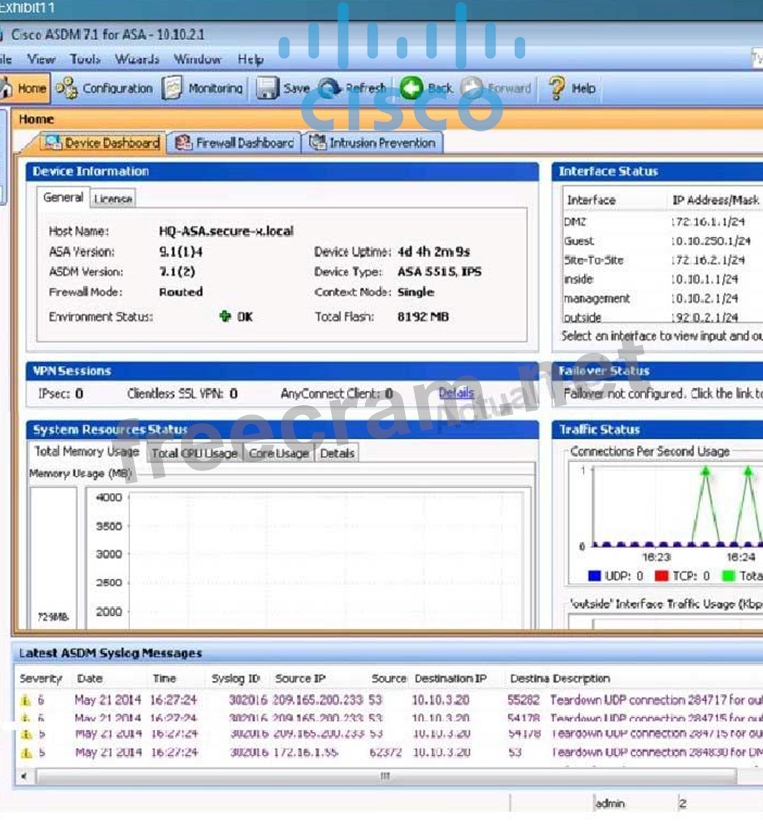
Task: Open the Wizards menu
Action: (x=137, y=59)
